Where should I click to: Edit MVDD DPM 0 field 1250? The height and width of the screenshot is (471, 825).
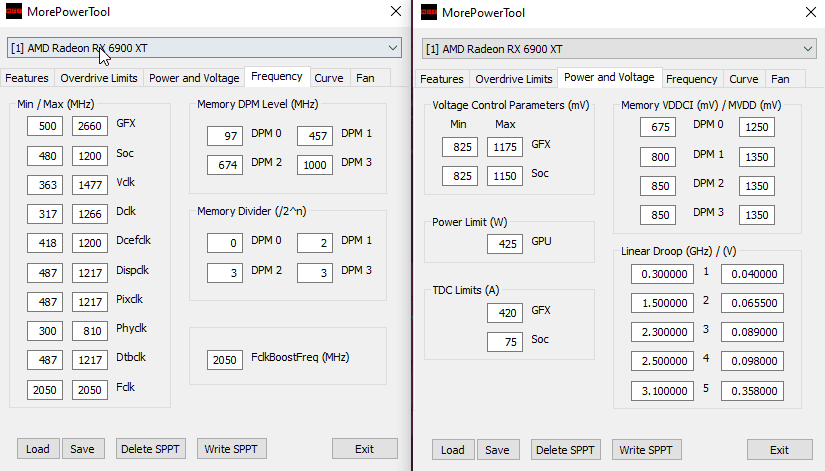pos(757,127)
